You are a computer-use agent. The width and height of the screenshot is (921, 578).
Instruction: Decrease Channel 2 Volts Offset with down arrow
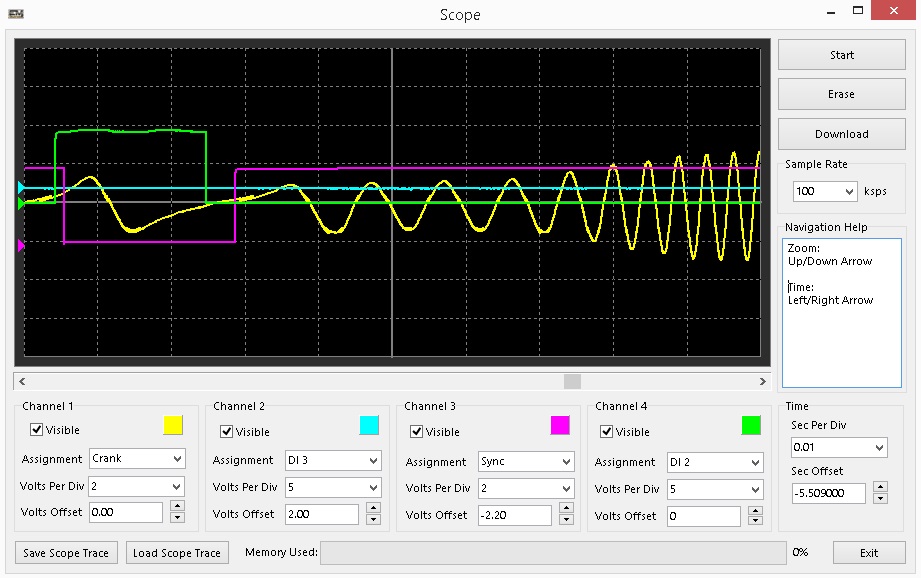click(373, 519)
